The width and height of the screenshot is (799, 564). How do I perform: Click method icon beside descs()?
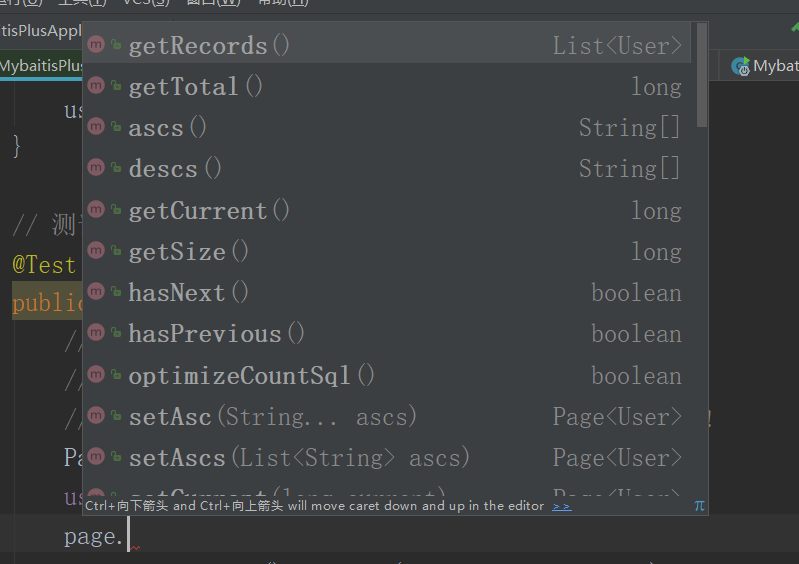tap(96, 168)
